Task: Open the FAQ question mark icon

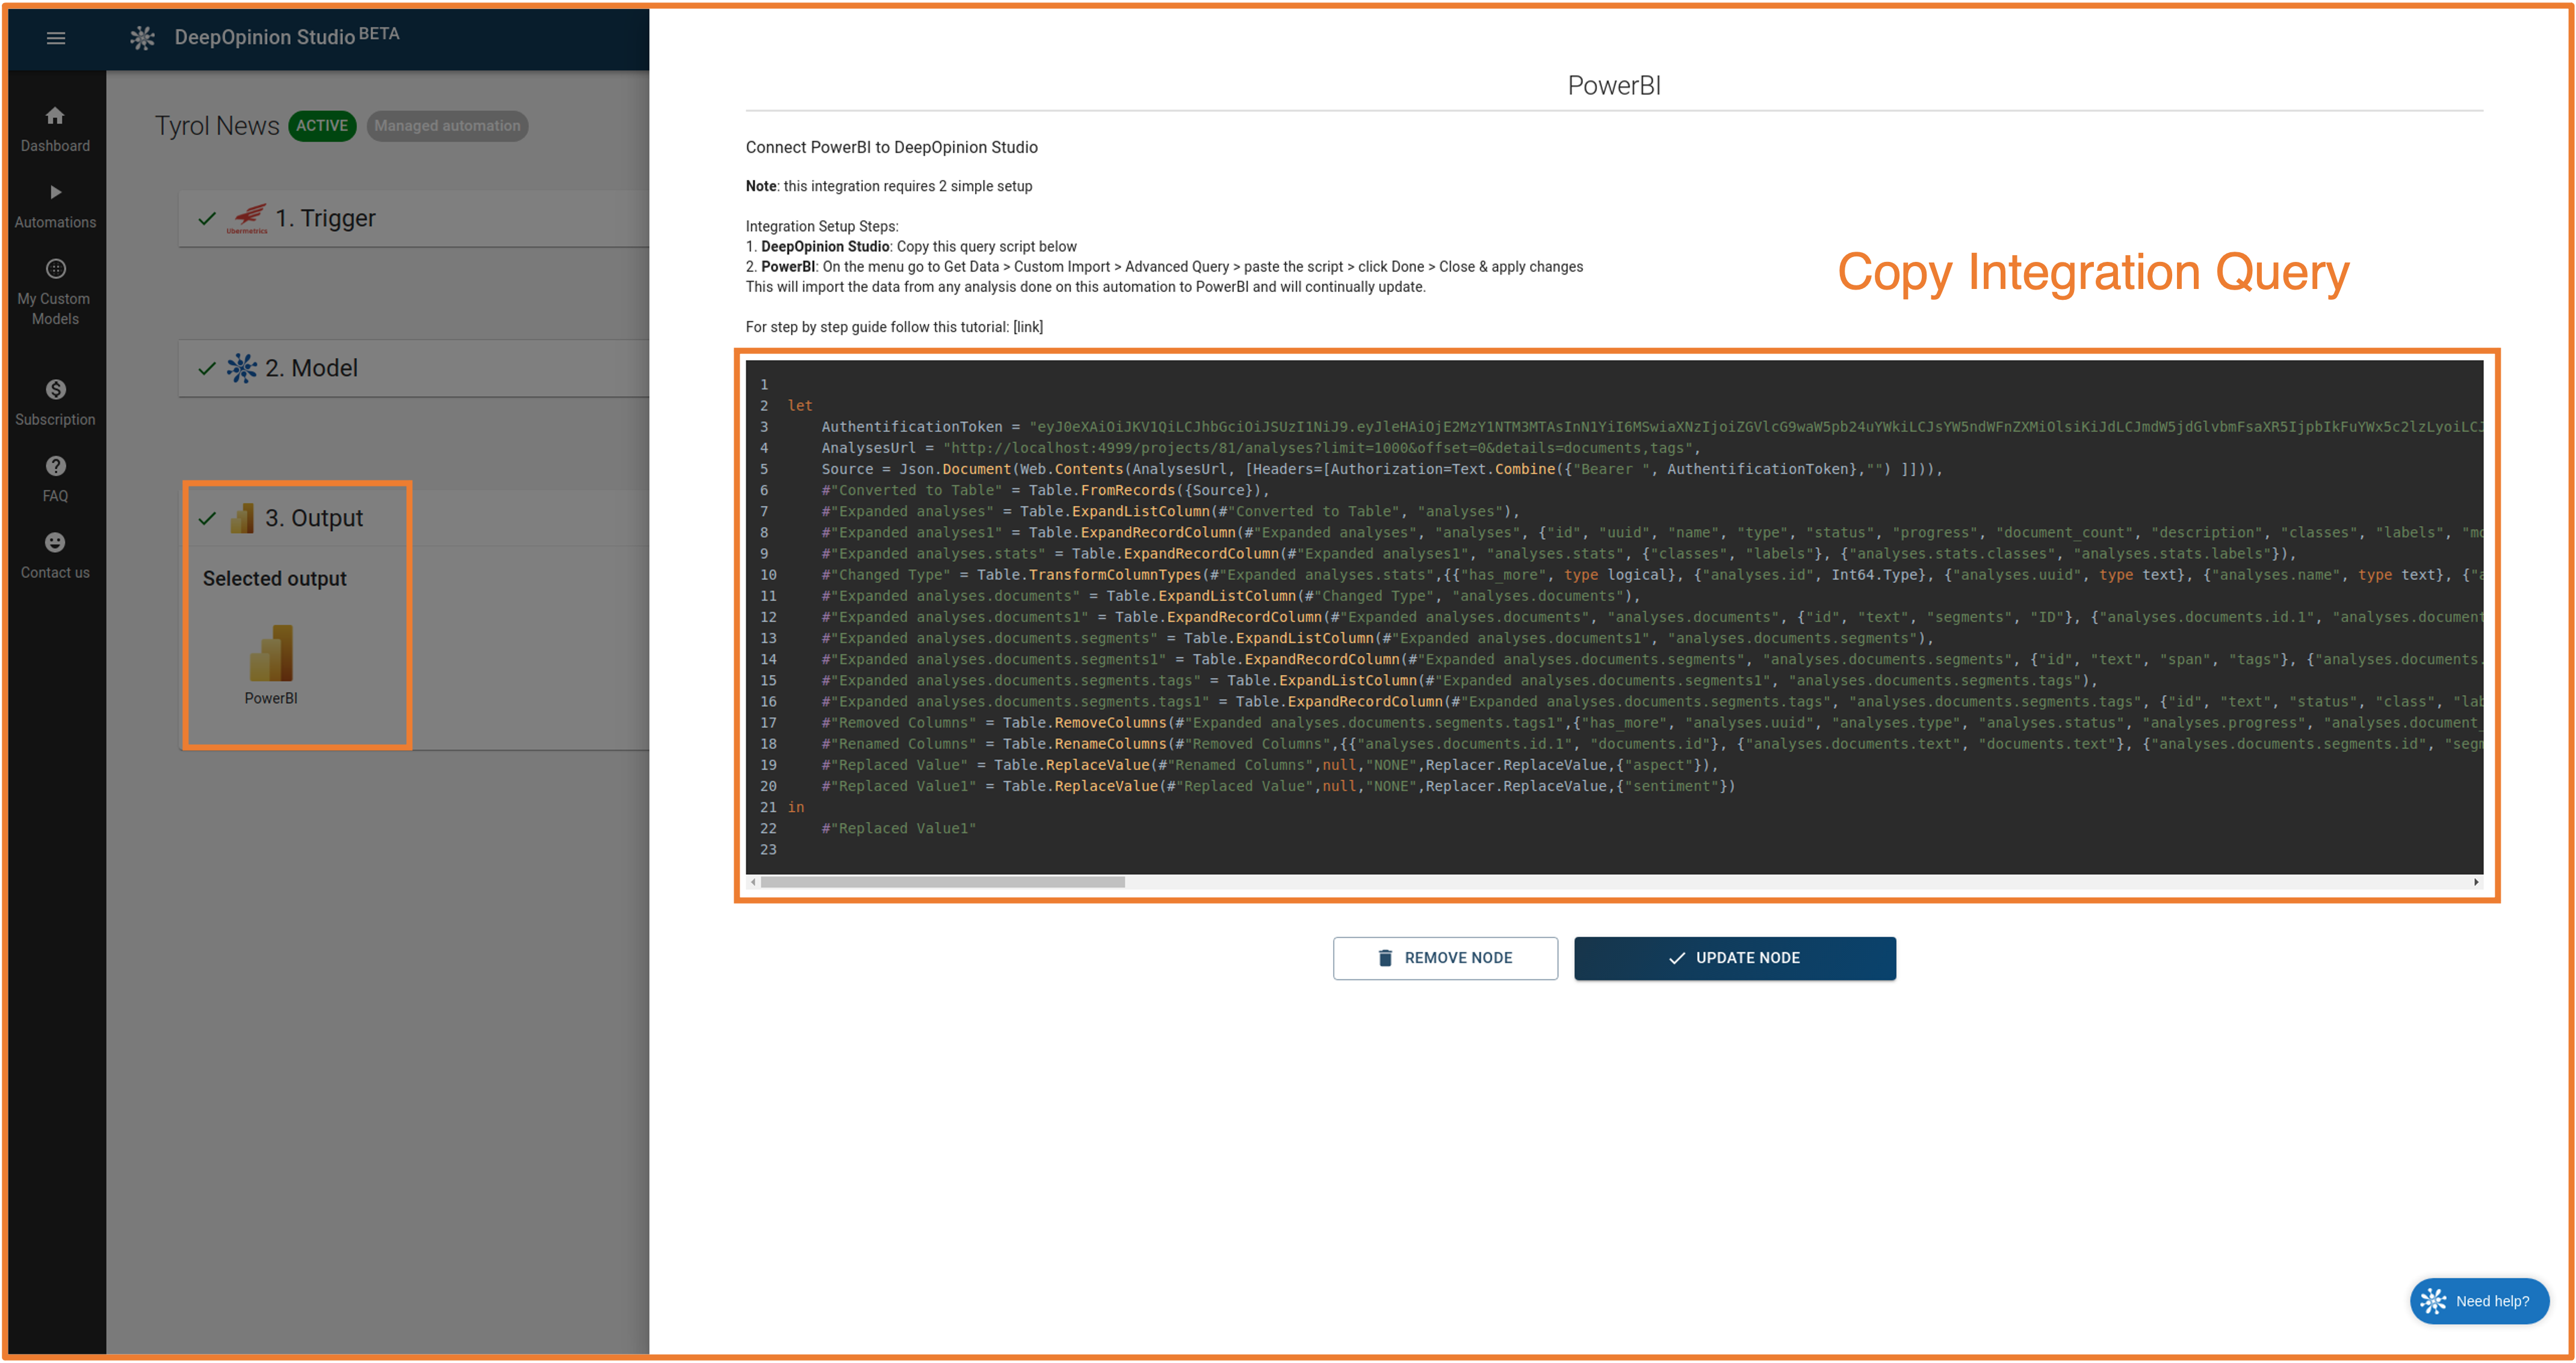Action: 55,465
